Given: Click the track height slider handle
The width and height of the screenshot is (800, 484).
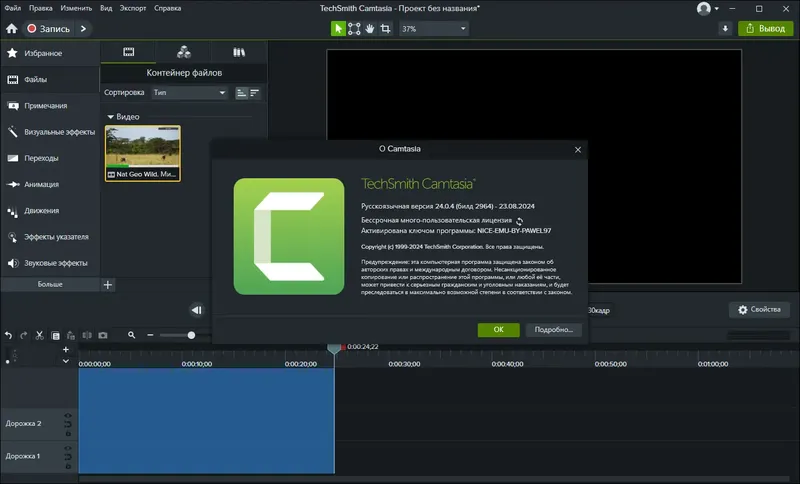Looking at the screenshot, I should (x=7, y=362).
